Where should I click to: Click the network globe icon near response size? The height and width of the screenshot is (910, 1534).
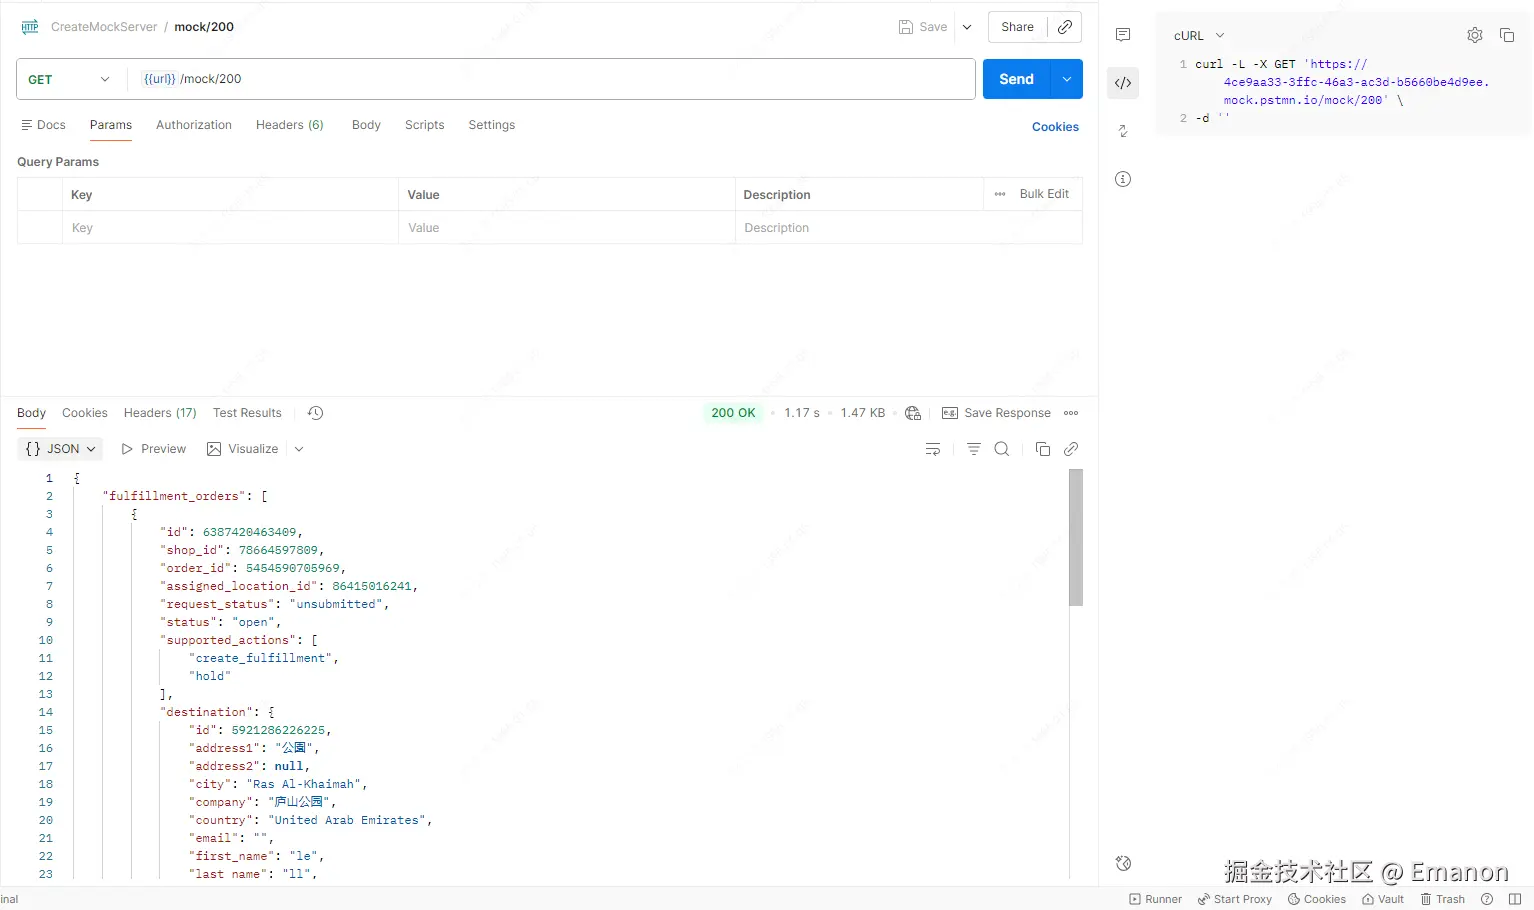[913, 413]
